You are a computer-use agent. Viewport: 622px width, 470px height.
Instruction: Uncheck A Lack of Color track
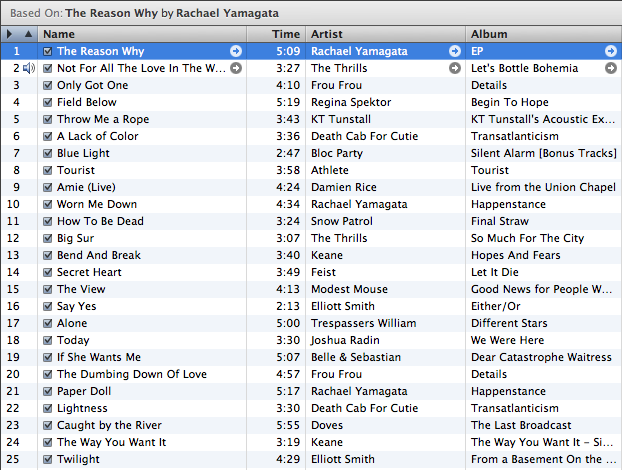point(48,136)
